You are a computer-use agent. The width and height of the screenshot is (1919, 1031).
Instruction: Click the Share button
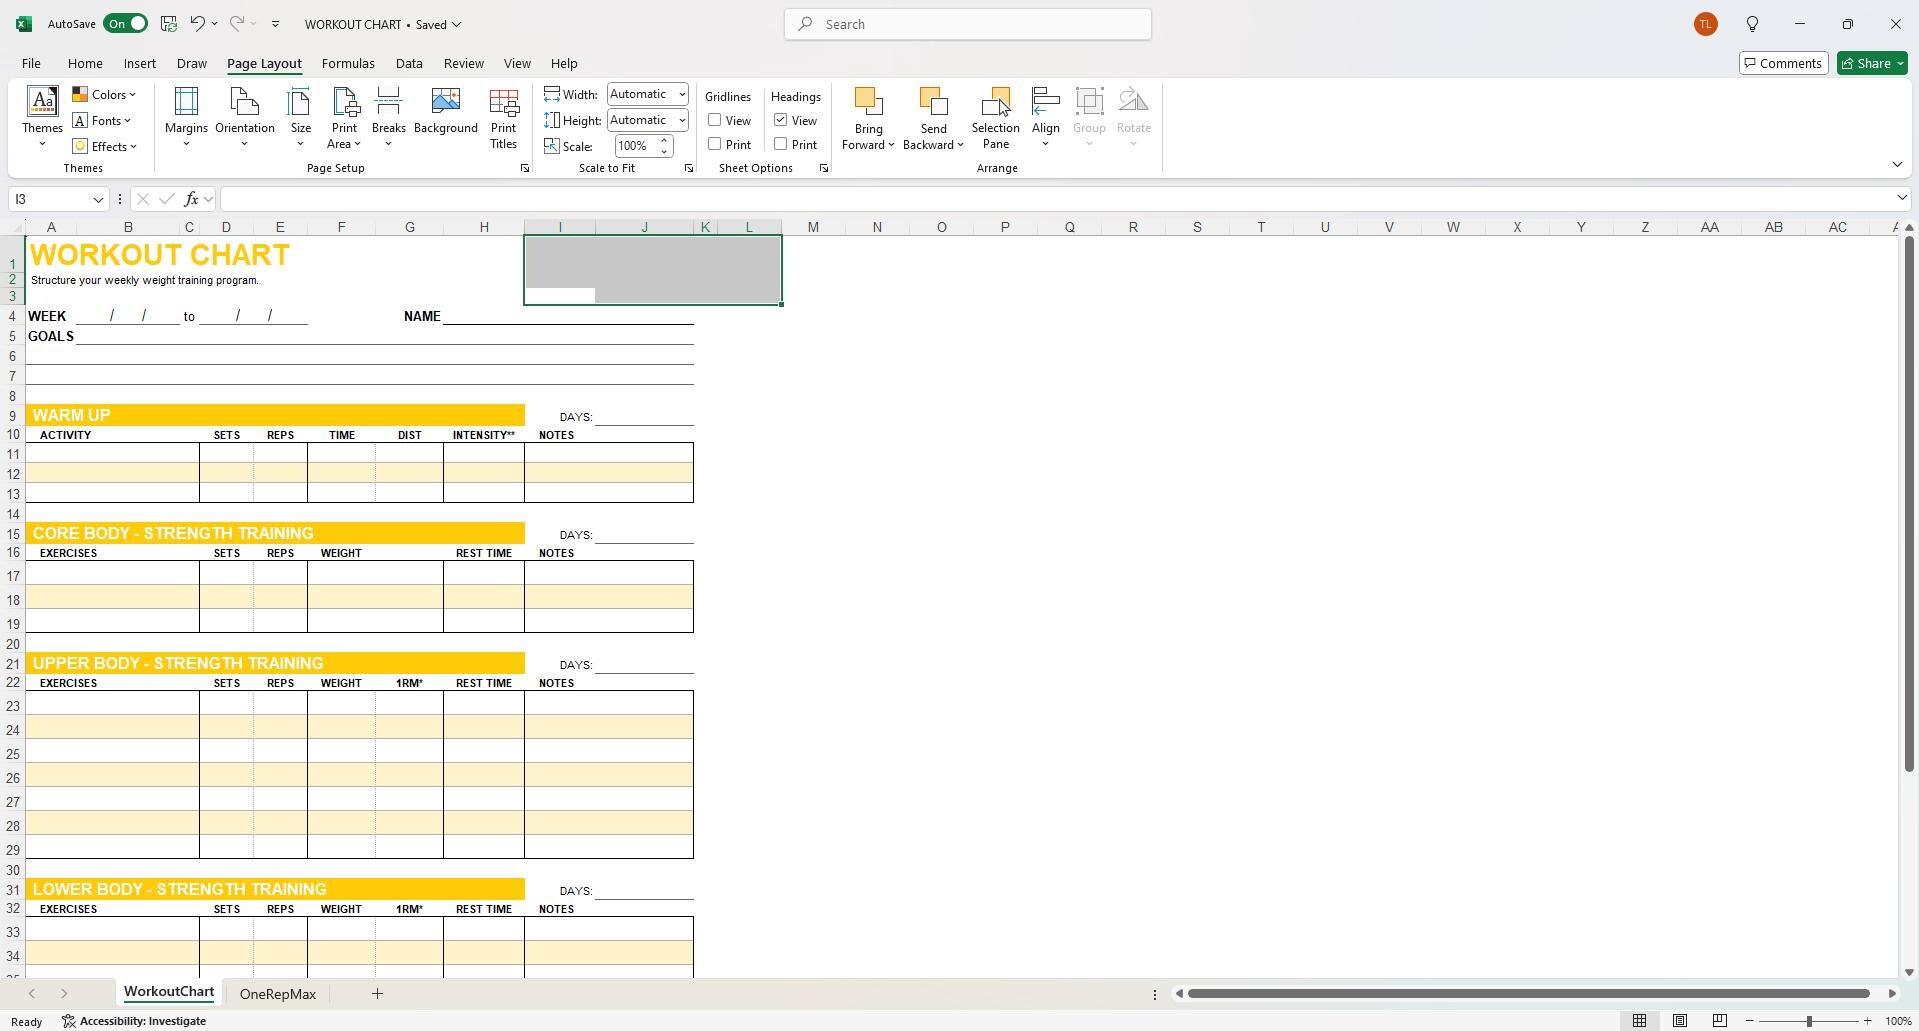(x=1872, y=63)
